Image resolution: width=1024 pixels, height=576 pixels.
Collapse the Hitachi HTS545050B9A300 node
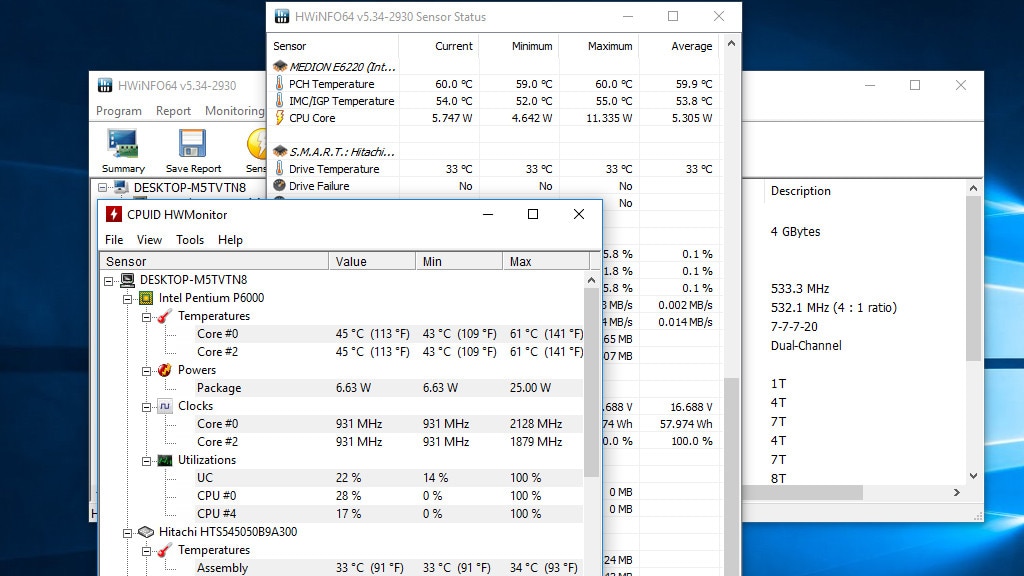tap(127, 533)
